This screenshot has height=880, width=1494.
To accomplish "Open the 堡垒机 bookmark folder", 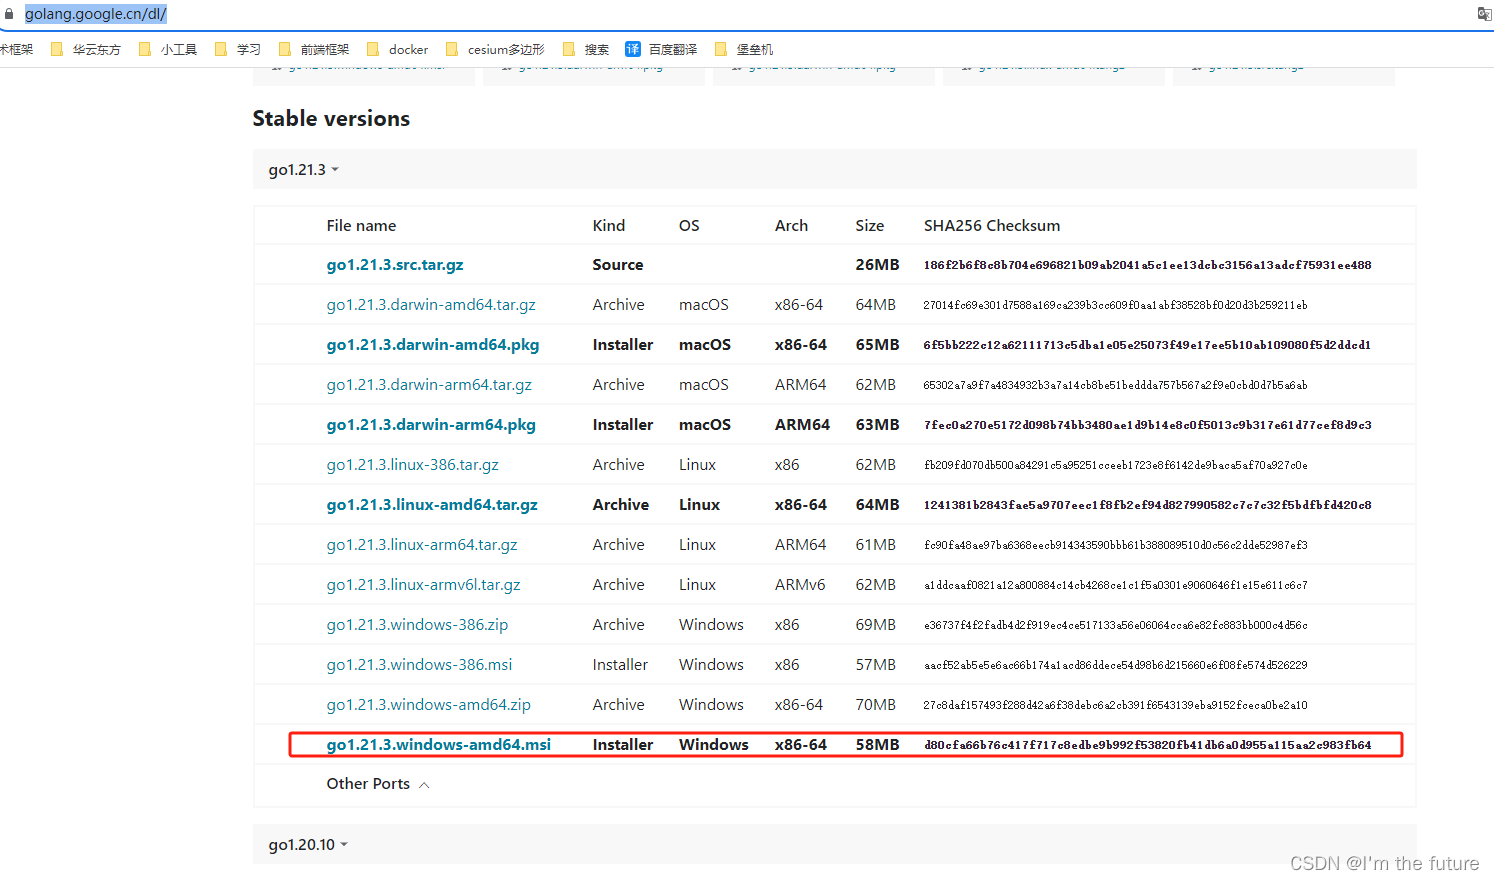I will pos(744,49).
